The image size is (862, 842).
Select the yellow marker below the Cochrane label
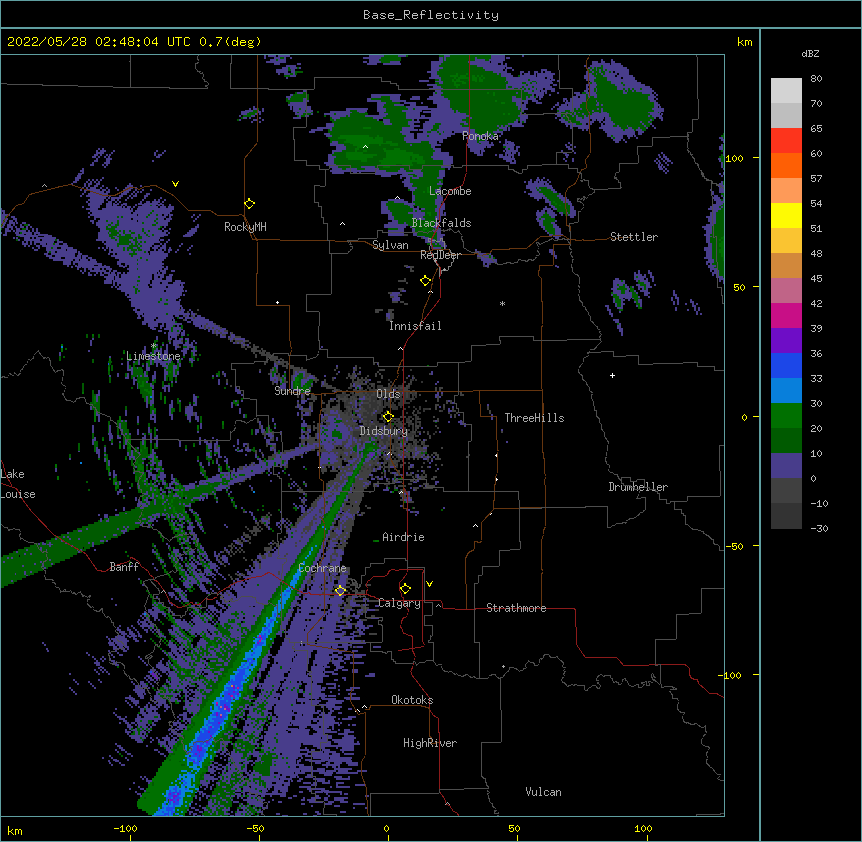tap(340, 590)
